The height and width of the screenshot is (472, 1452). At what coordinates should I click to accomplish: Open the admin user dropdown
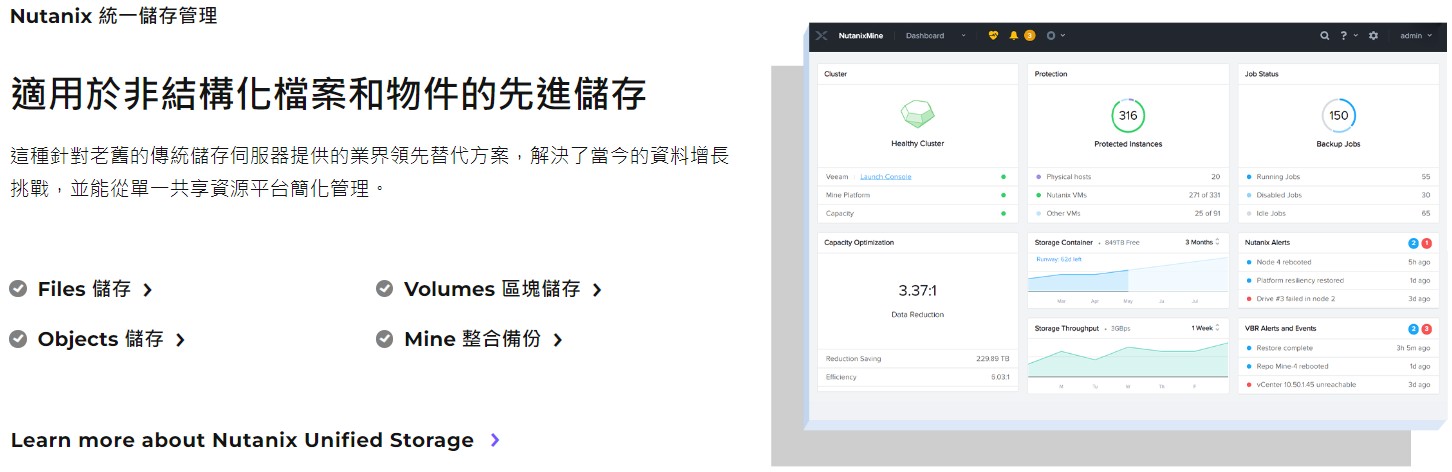click(x=1415, y=36)
